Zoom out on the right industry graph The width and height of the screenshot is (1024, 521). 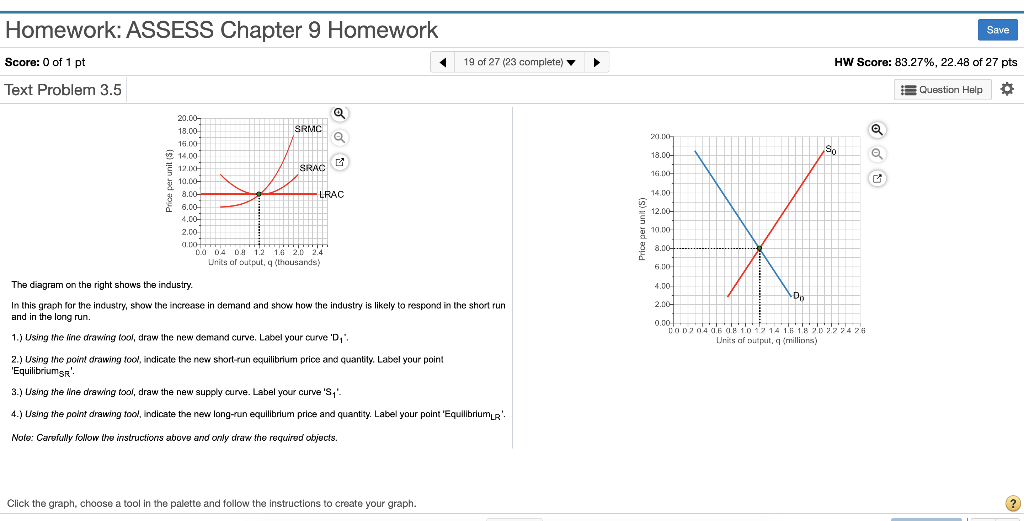[878, 154]
